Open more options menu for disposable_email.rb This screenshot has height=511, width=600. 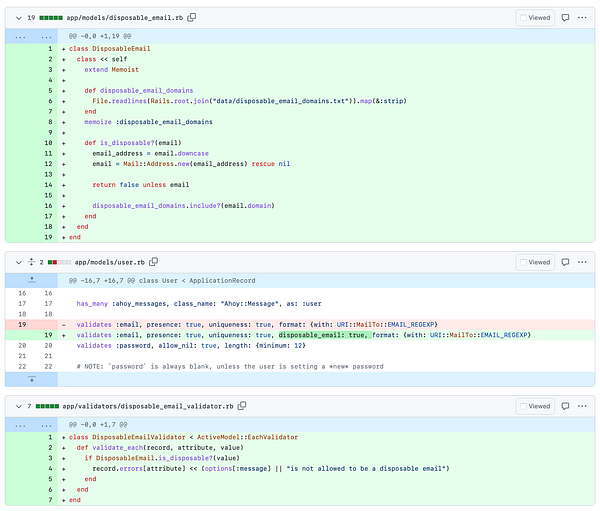pos(583,18)
